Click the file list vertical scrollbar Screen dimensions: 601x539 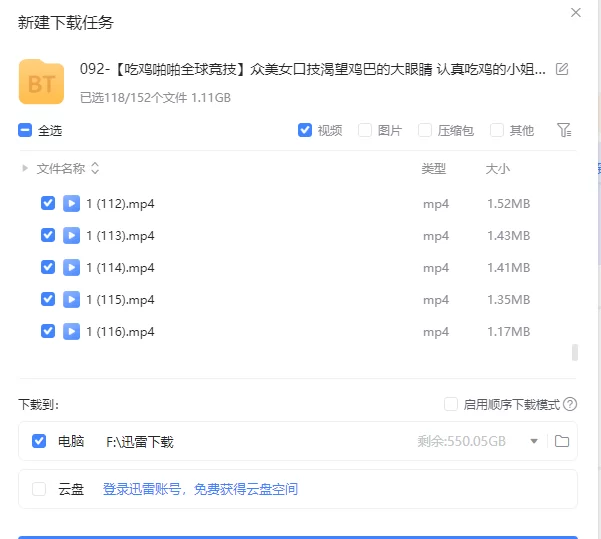[x=574, y=352]
